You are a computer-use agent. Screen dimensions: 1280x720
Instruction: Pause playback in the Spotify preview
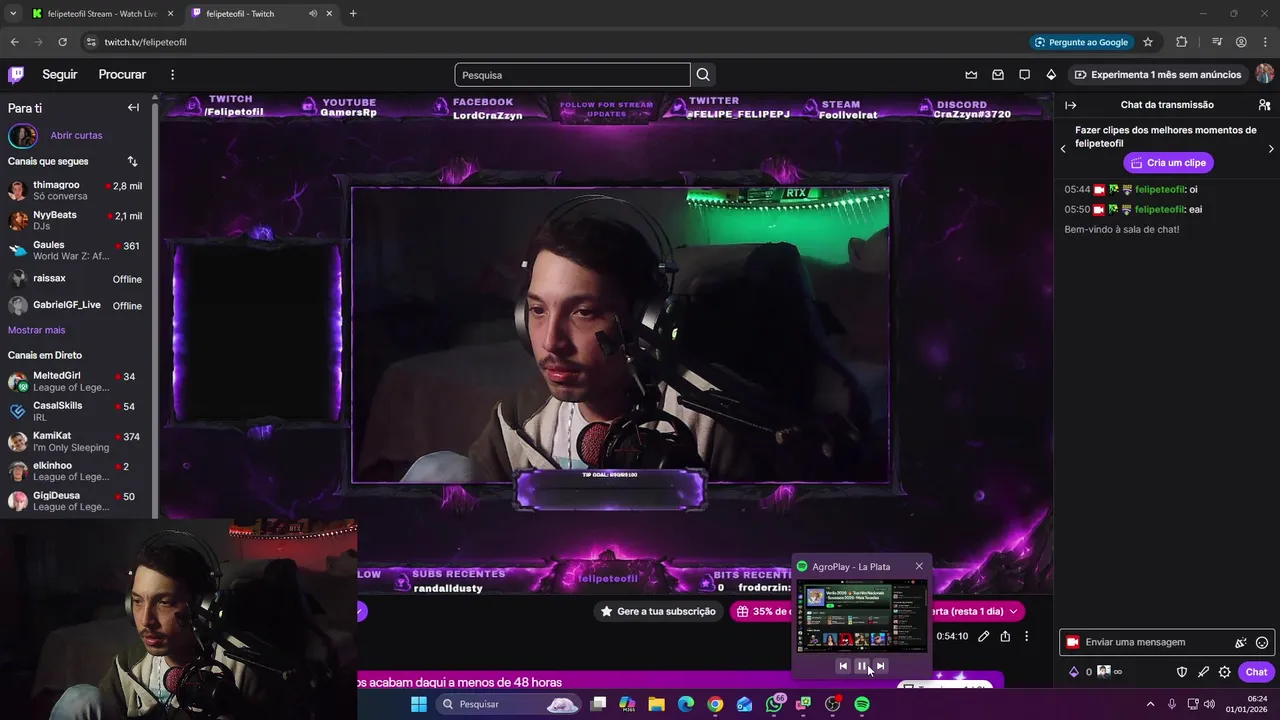pyautogui.click(x=862, y=666)
